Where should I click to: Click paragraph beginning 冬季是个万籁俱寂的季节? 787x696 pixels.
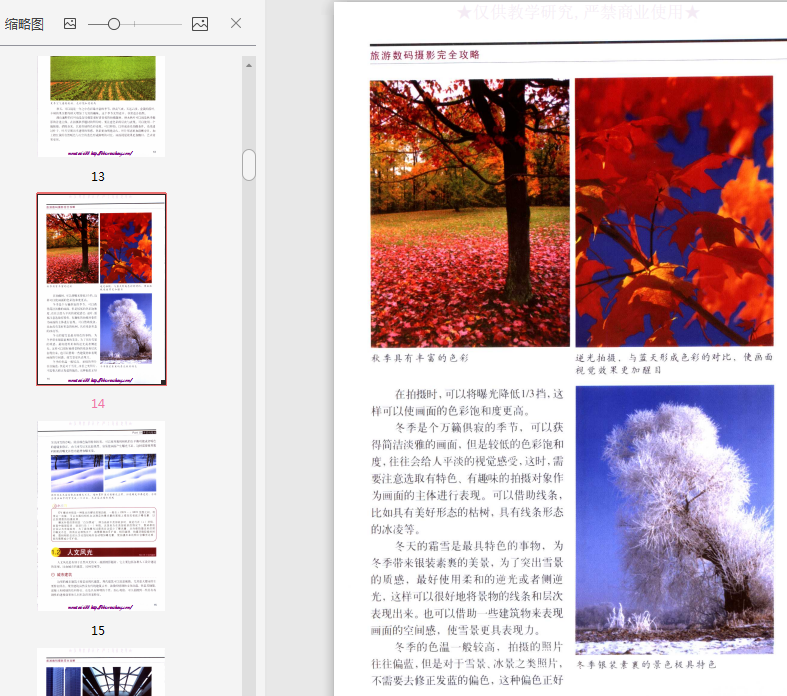[x=467, y=478]
